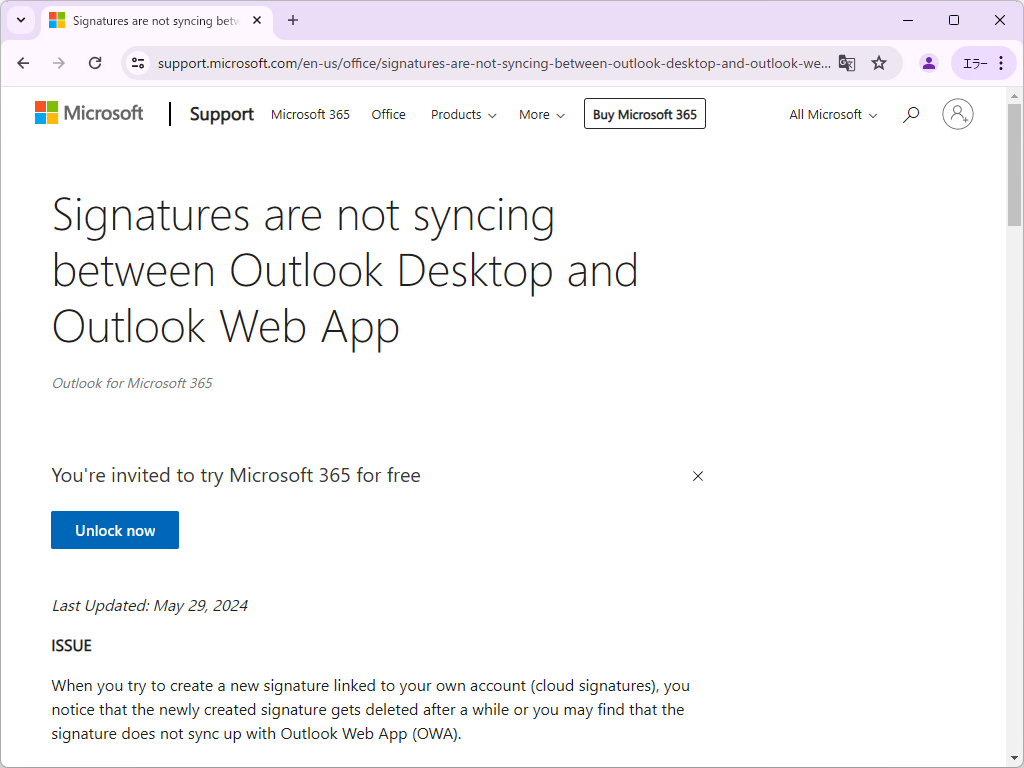Image resolution: width=1024 pixels, height=768 pixels.
Task: Open Chrome profile icon
Action: (x=929, y=63)
